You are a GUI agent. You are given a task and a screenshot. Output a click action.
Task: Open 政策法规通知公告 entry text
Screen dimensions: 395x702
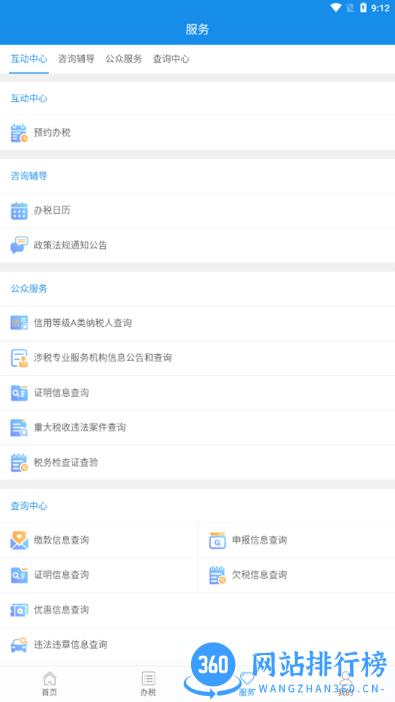coord(70,245)
